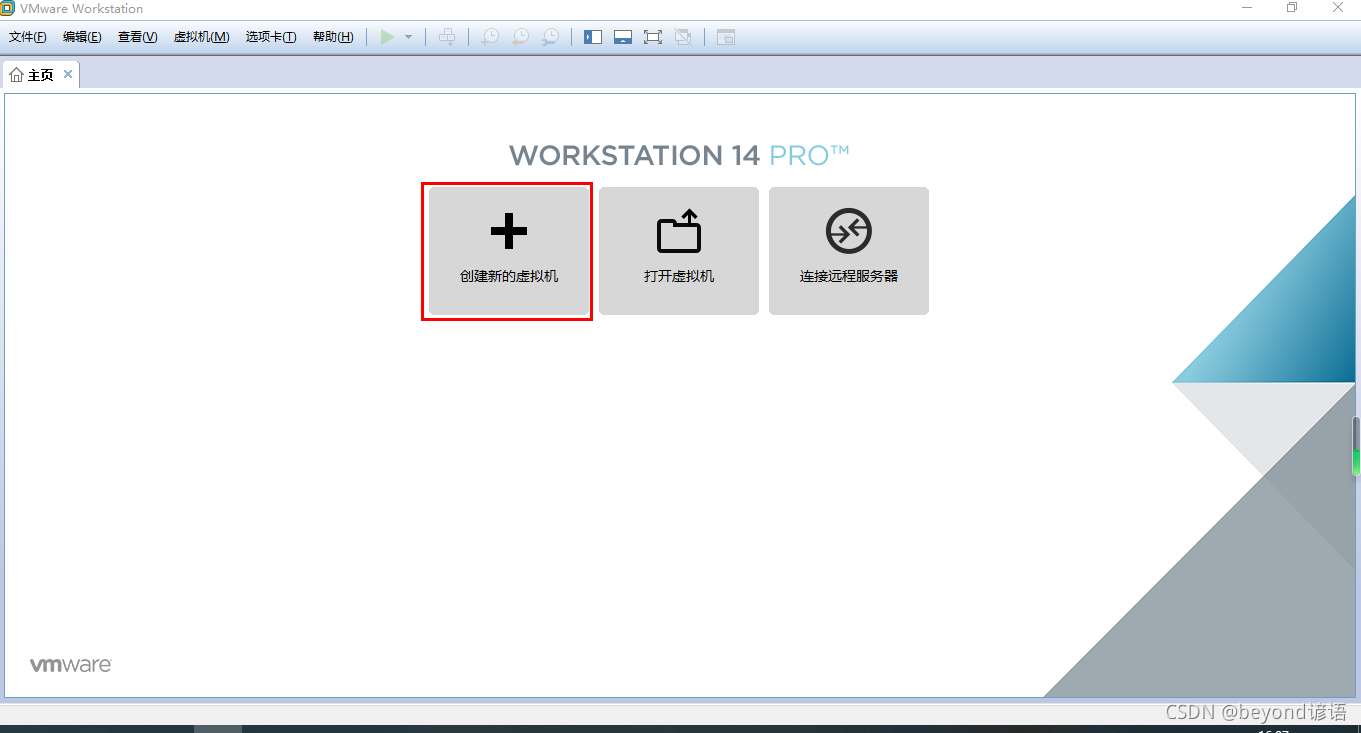The height and width of the screenshot is (733, 1361).
Task: Click the open folder icon 打开虚拟机
Action: [x=679, y=231]
